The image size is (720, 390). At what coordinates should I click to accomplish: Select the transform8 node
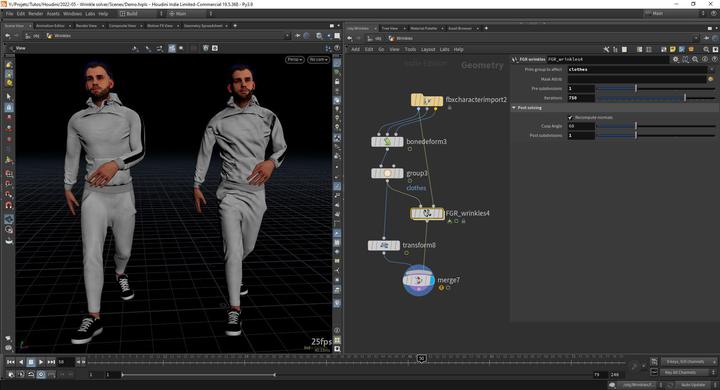[383, 245]
